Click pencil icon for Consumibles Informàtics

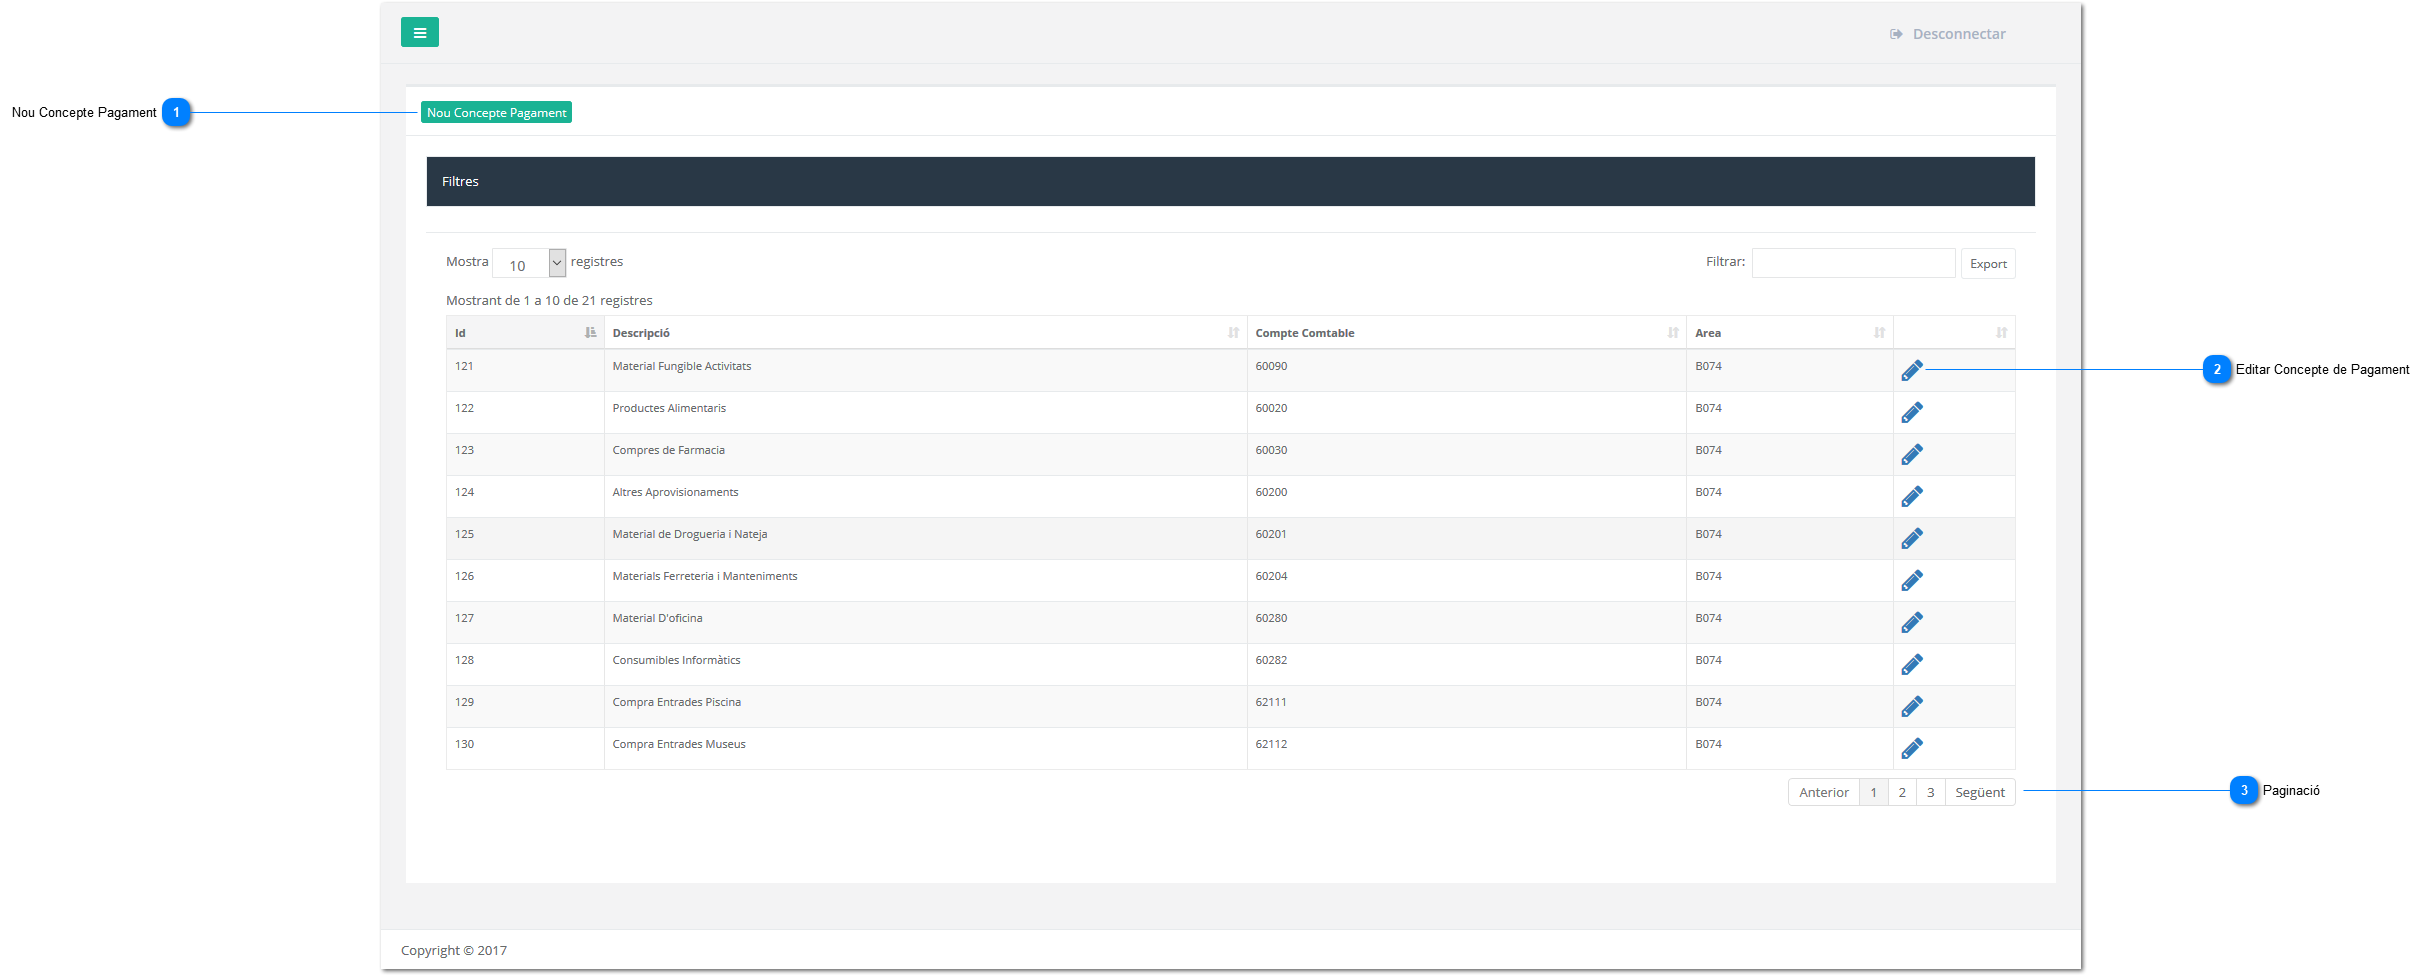(1911, 665)
